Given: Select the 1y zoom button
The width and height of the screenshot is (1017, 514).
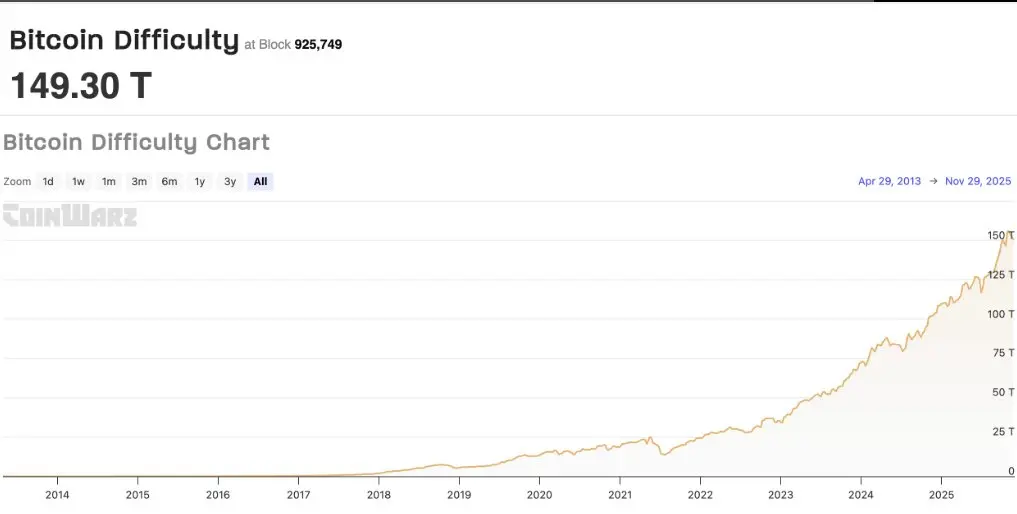Looking at the screenshot, I should (200, 182).
